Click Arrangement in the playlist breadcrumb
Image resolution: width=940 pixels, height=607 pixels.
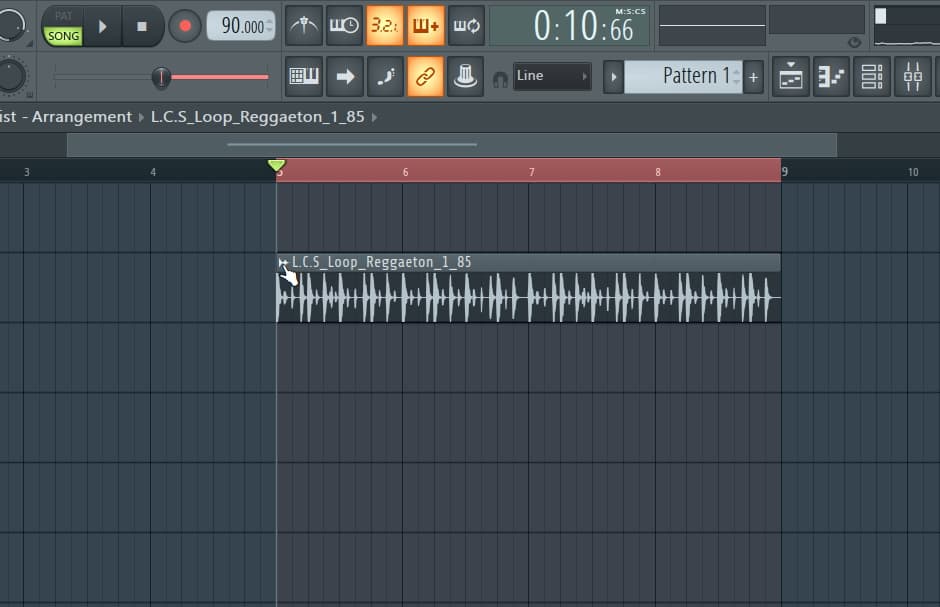pyautogui.click(x=81, y=117)
